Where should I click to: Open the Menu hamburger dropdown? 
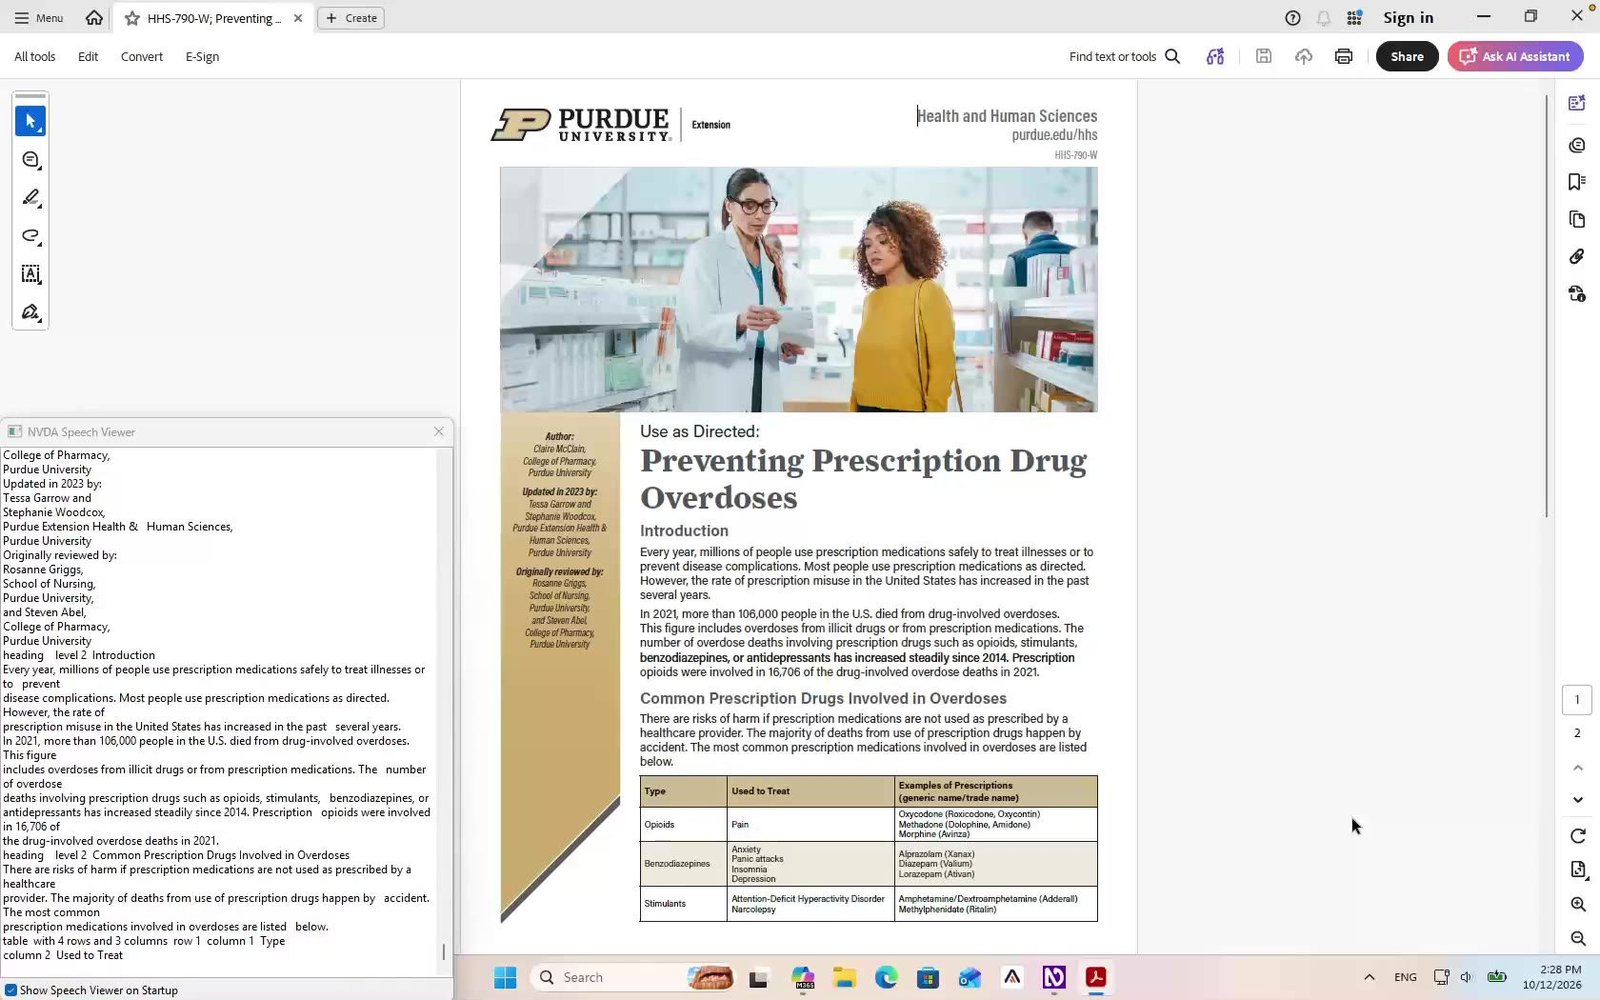point(38,17)
